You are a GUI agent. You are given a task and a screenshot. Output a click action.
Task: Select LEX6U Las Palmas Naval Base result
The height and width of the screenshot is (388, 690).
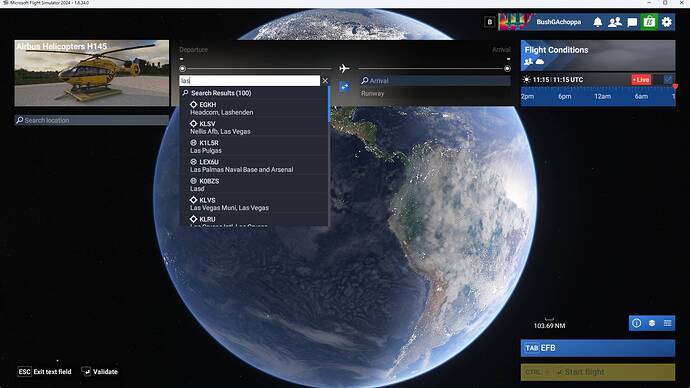[x=254, y=165]
